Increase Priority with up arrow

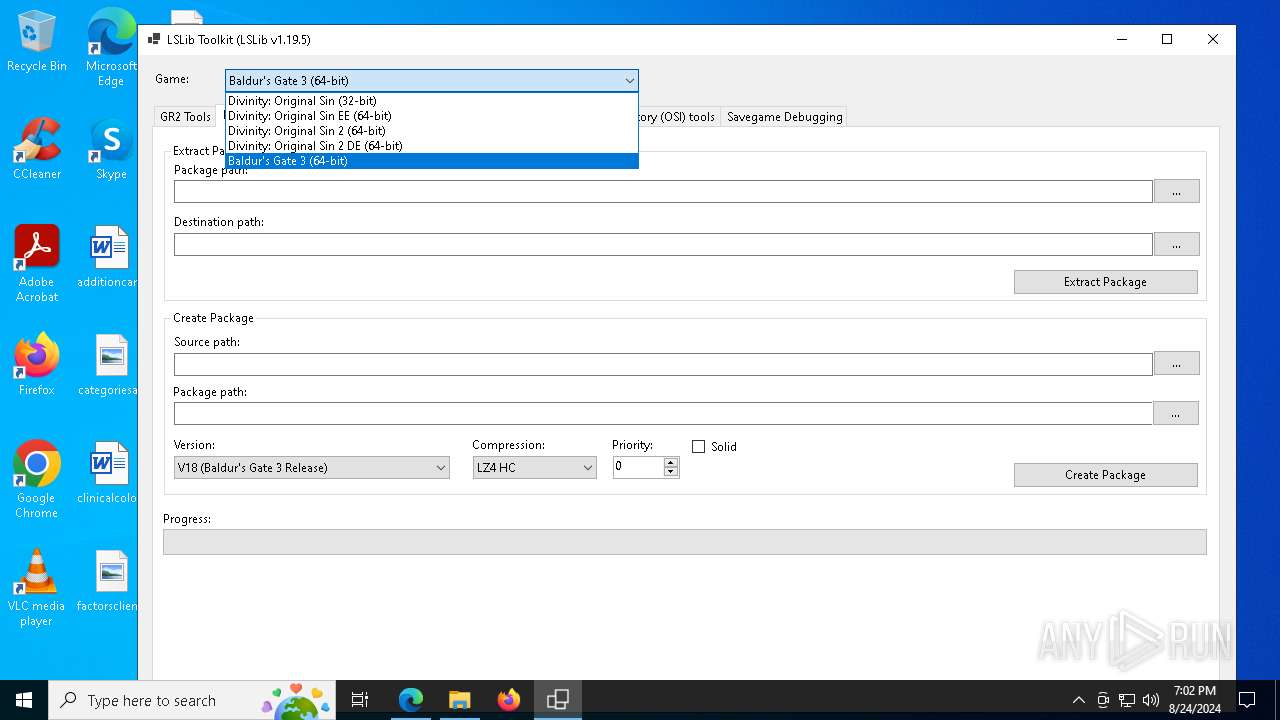671,462
